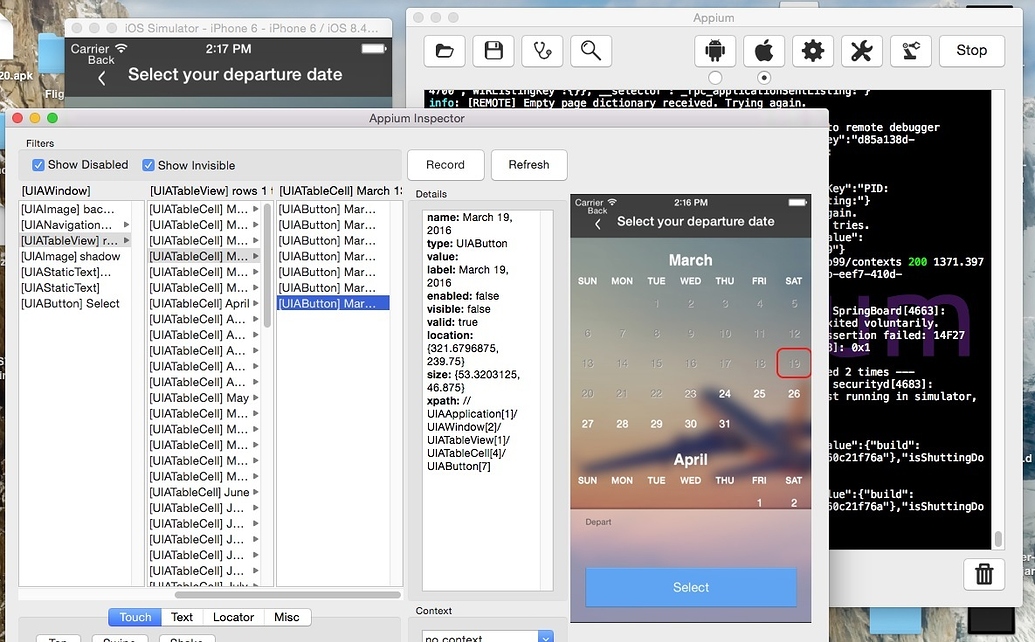Expand the June UIATableCell arrow
The image size is (1035, 642).
255,492
